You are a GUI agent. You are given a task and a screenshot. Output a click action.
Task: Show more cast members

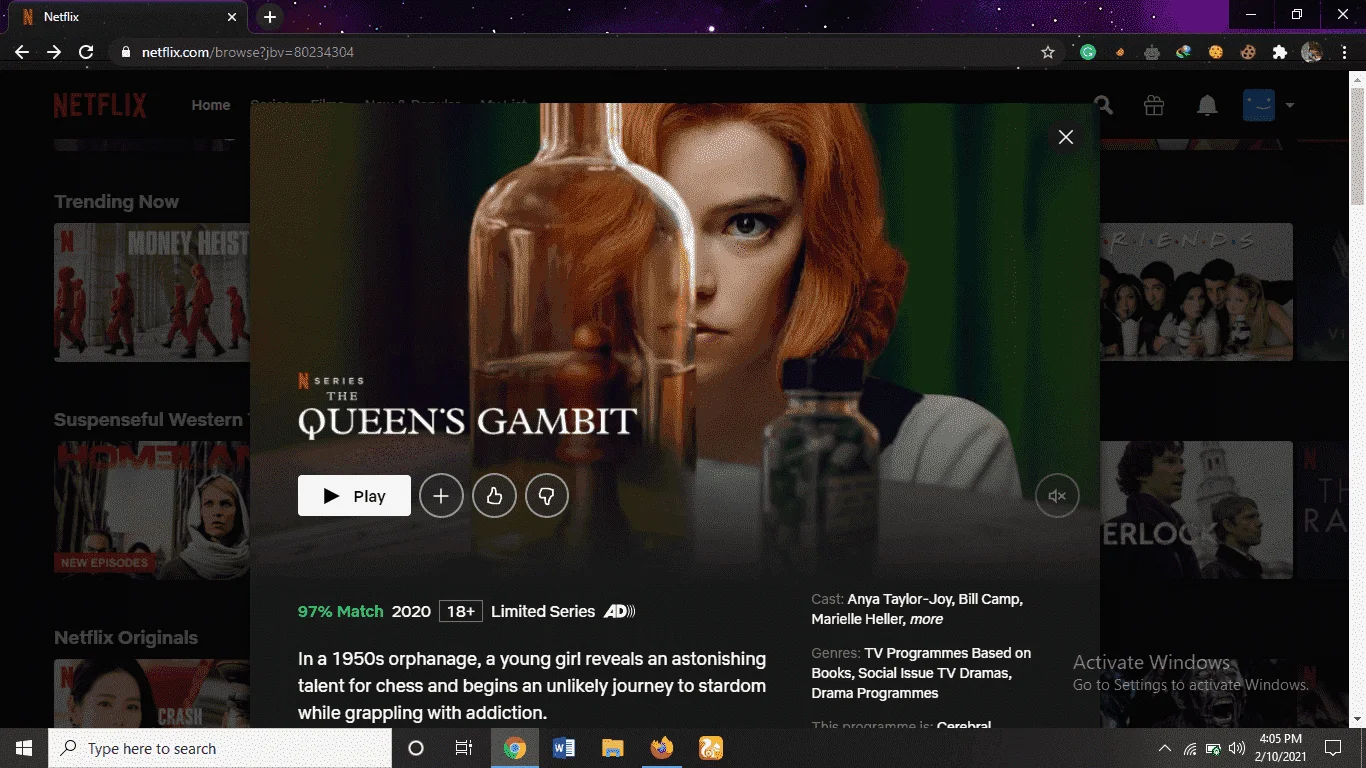926,620
